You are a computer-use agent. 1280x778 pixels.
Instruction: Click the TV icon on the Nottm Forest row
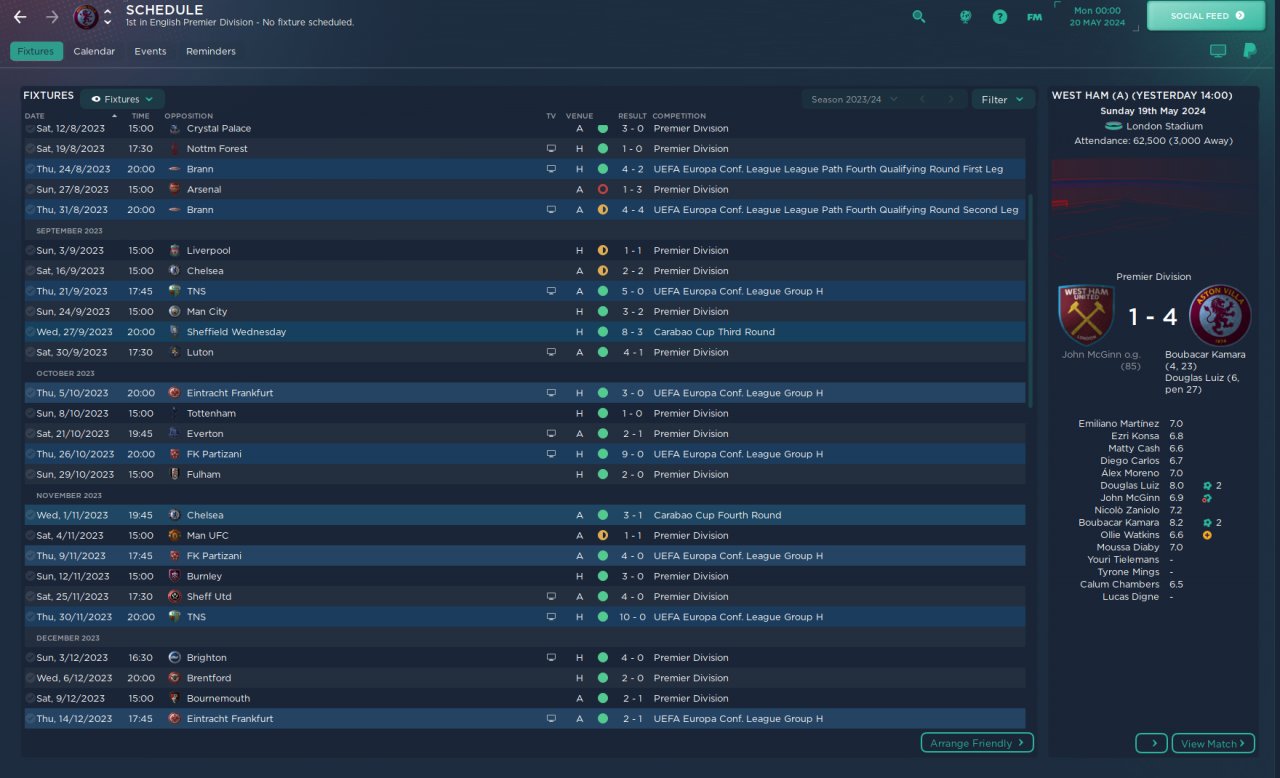coord(551,149)
